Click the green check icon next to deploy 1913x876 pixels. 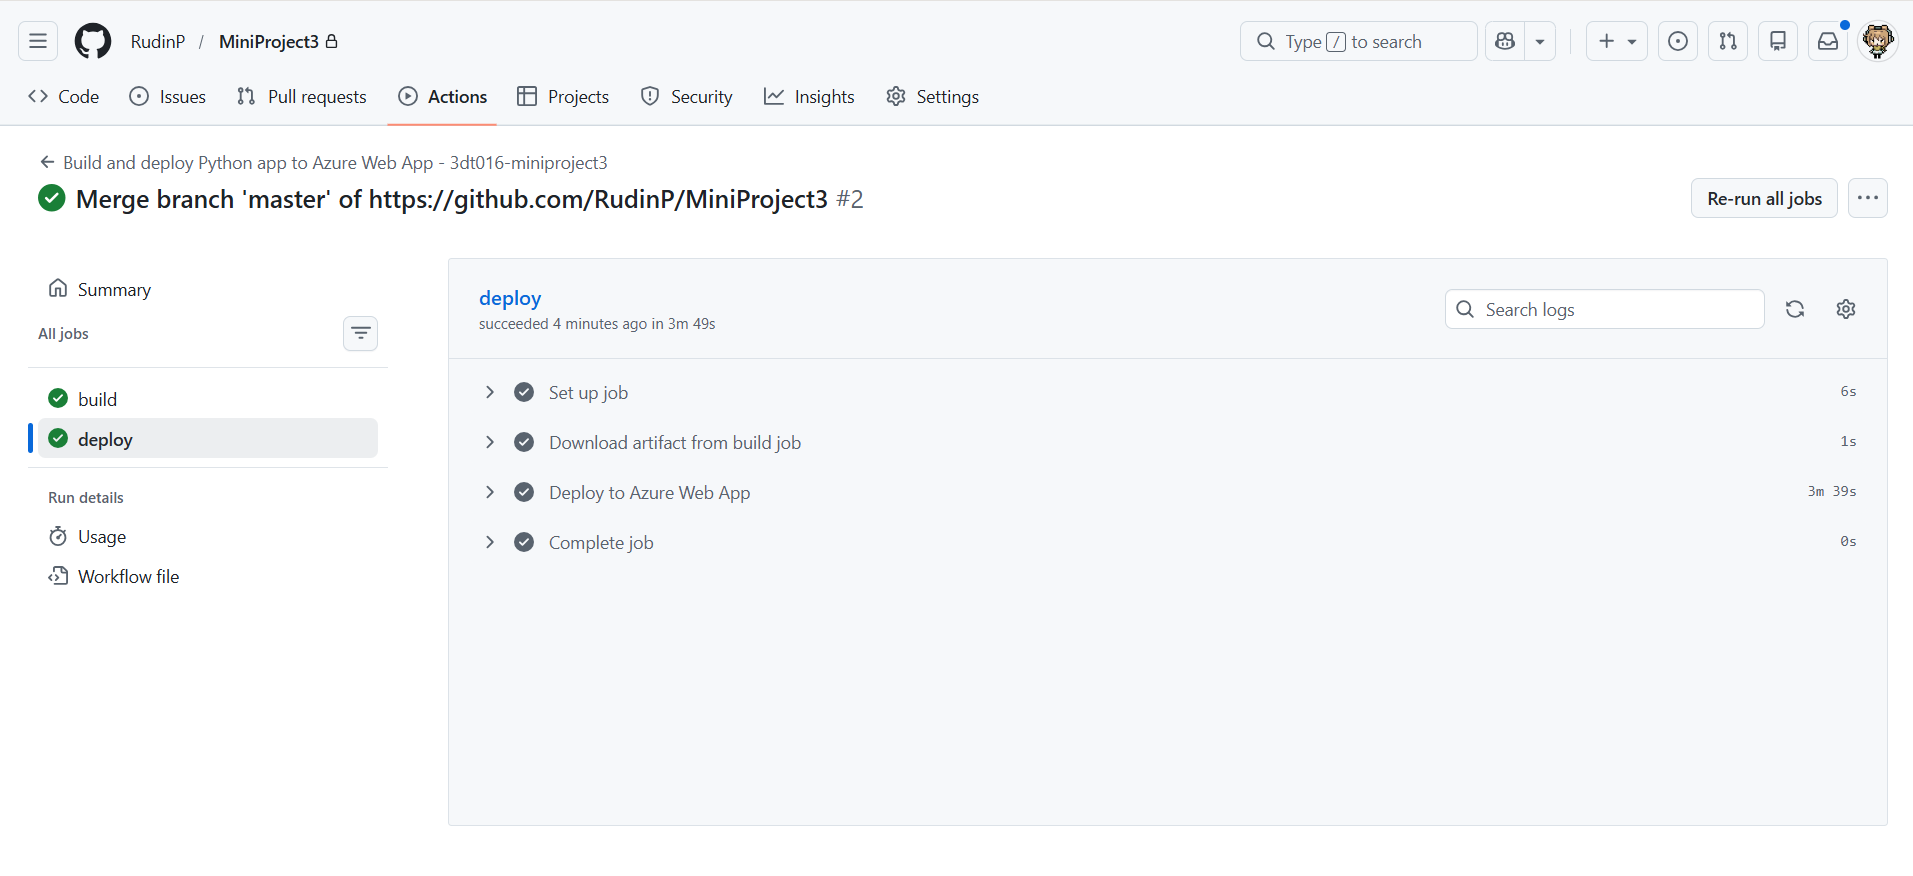pyautogui.click(x=58, y=438)
